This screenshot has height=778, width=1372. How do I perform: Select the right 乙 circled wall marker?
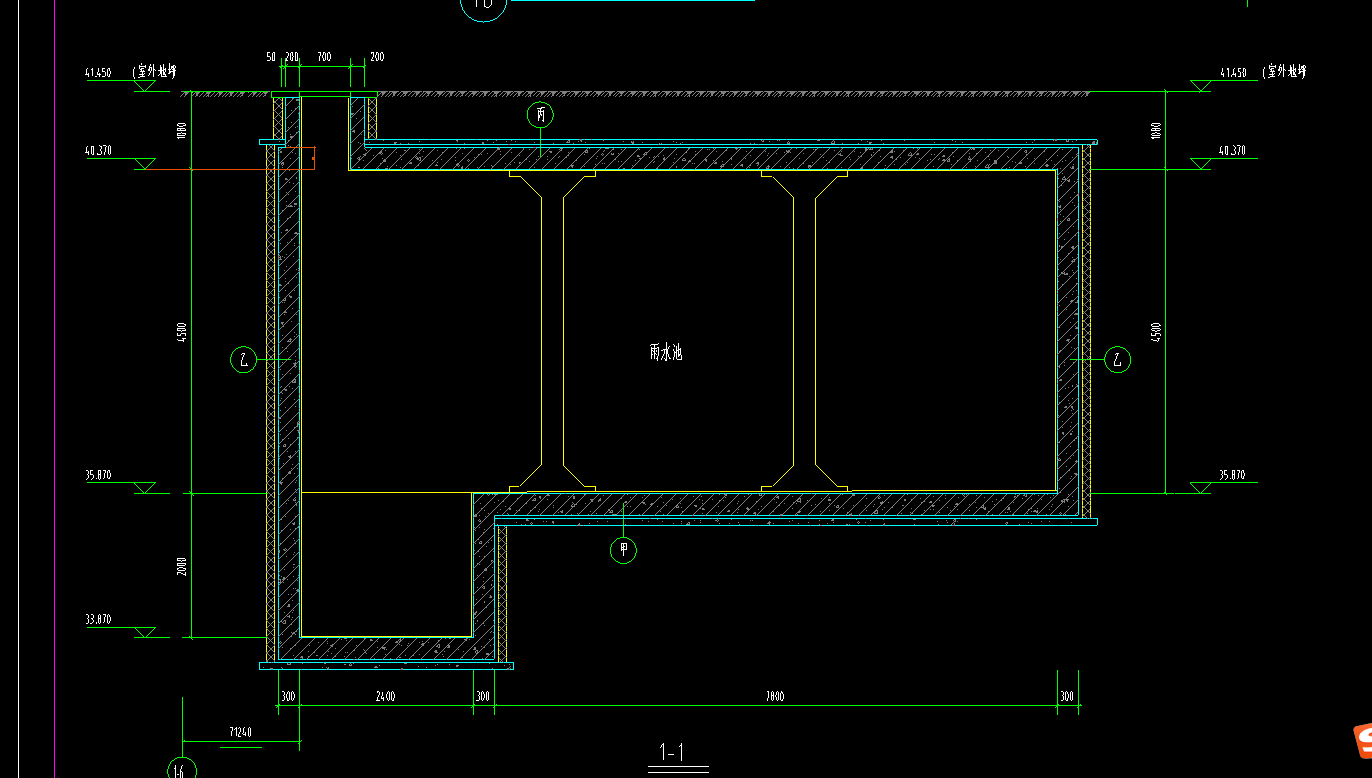click(1118, 359)
